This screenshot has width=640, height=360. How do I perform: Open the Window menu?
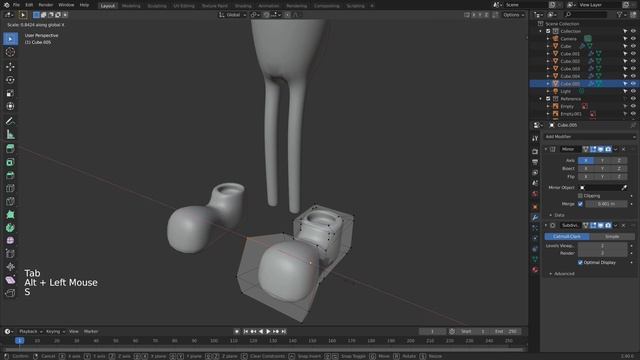(x=66, y=5)
